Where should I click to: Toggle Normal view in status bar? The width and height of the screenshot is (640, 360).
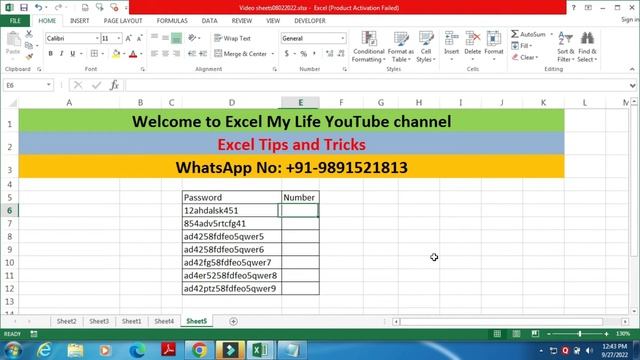coord(497,334)
